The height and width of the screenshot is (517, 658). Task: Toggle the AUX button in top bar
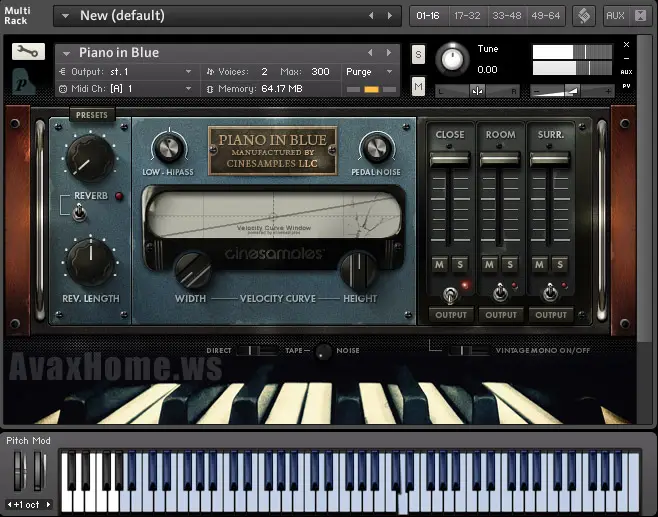pyautogui.click(x=615, y=16)
